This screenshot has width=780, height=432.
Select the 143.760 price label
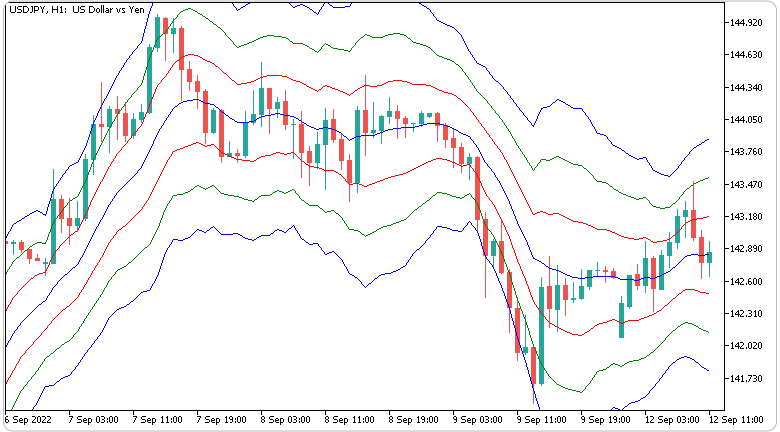point(746,152)
